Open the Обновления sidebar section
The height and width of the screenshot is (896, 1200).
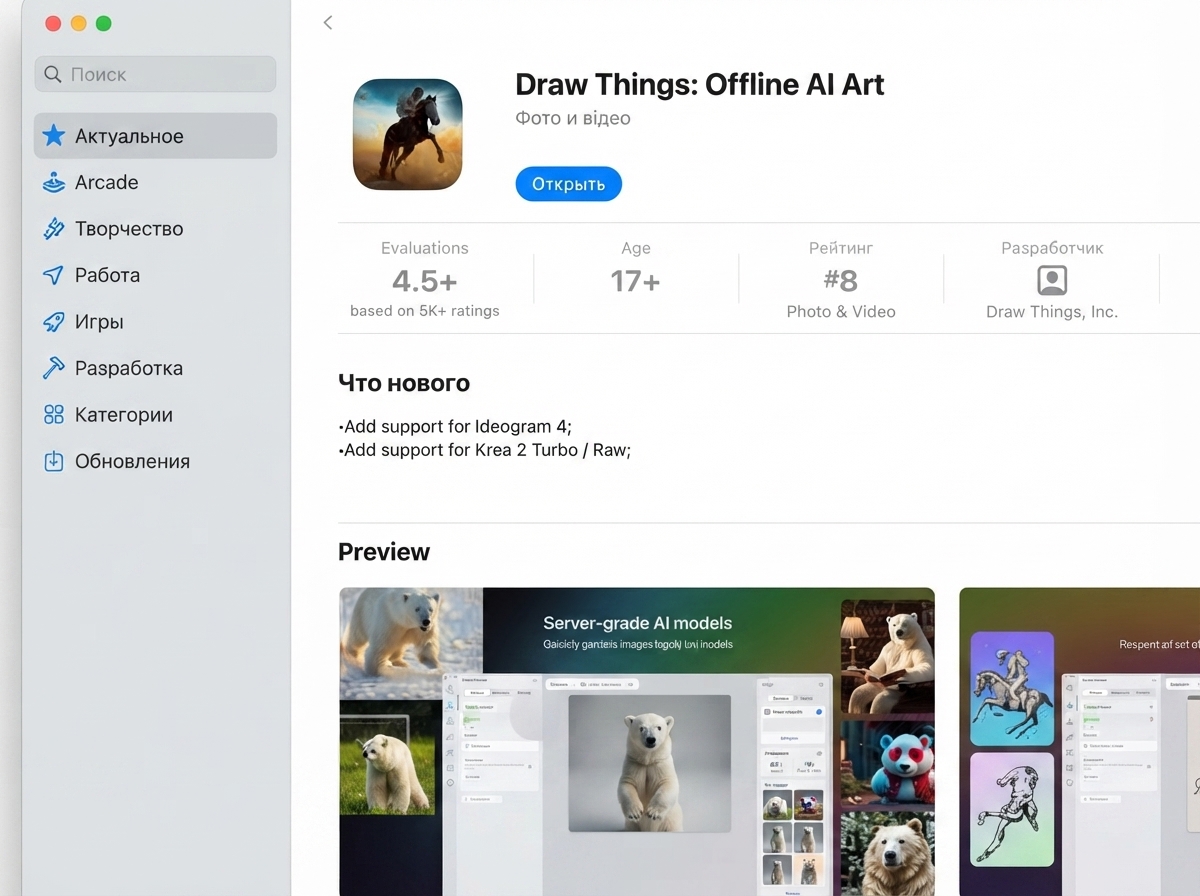[155, 461]
